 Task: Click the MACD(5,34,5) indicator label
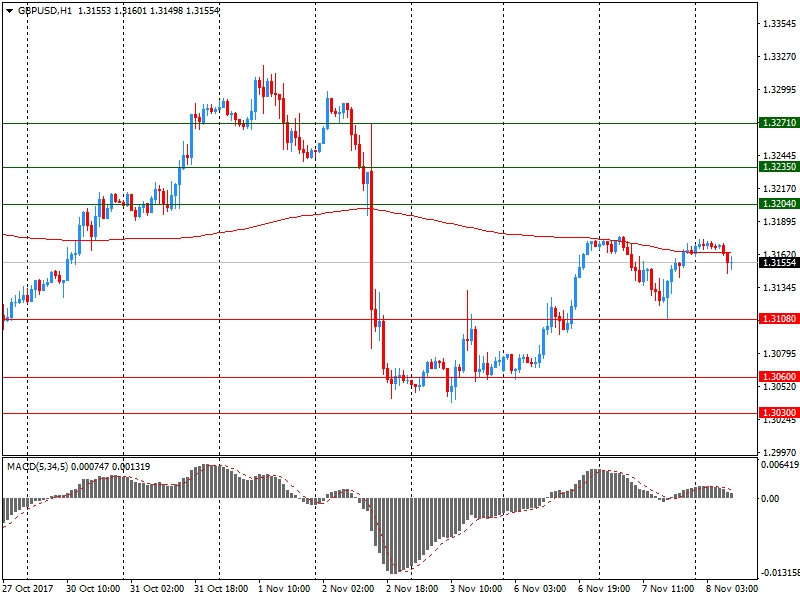[x=37, y=467]
